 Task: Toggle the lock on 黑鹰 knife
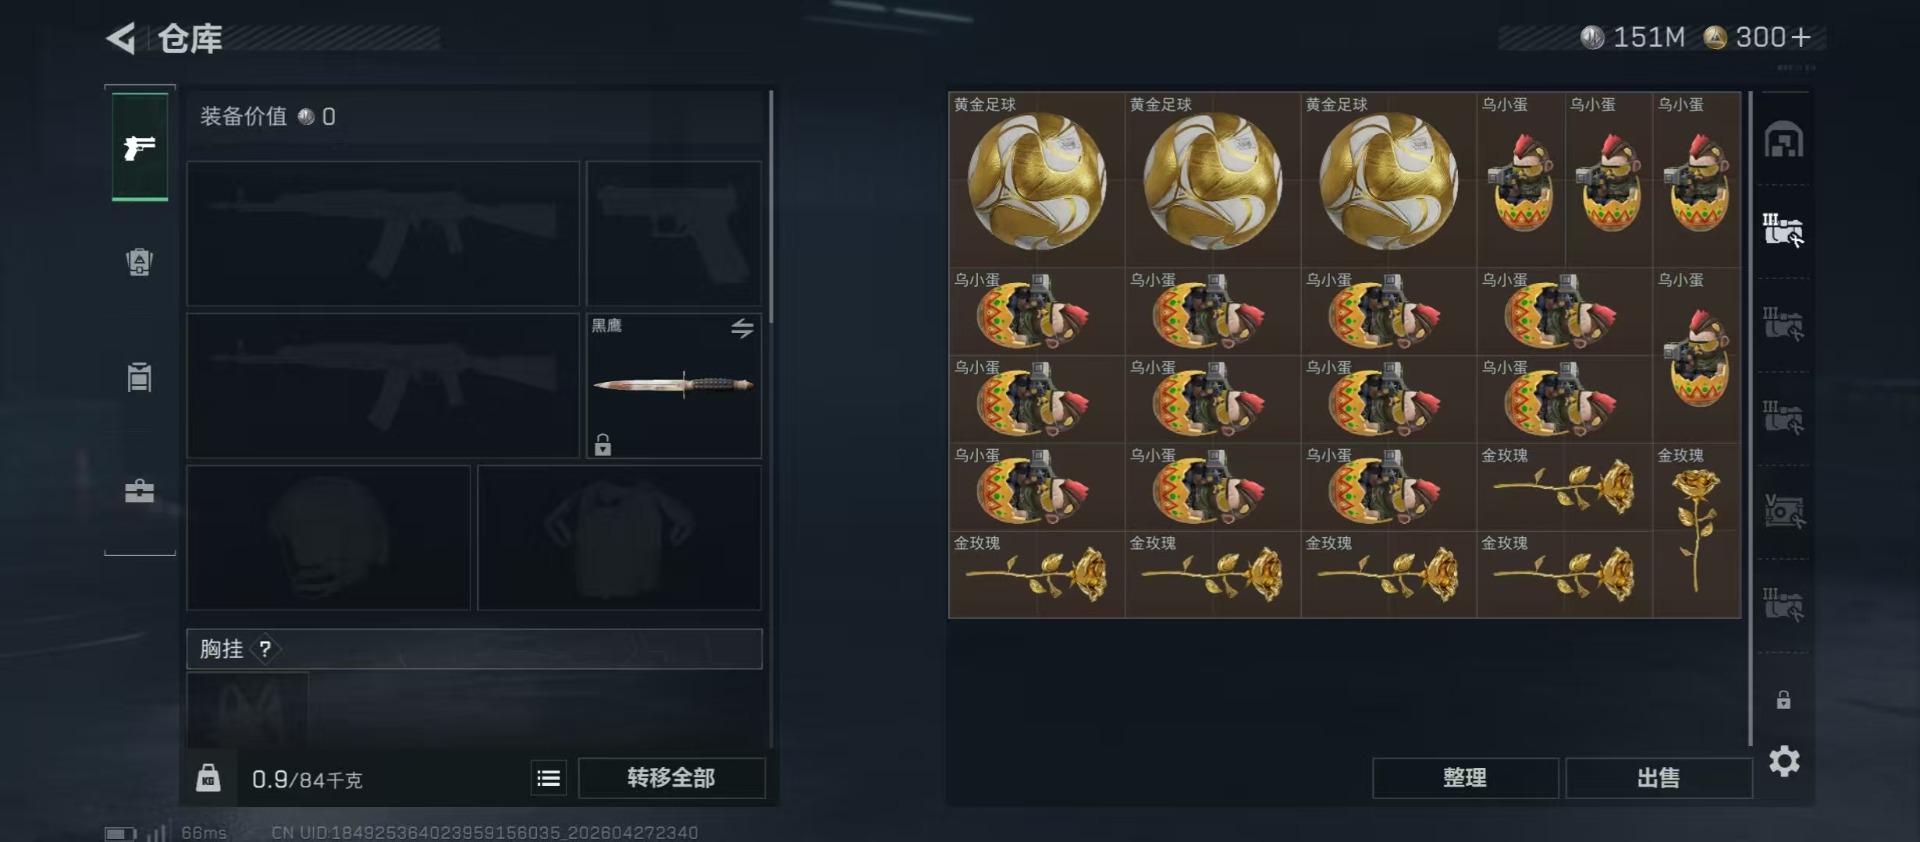(603, 444)
